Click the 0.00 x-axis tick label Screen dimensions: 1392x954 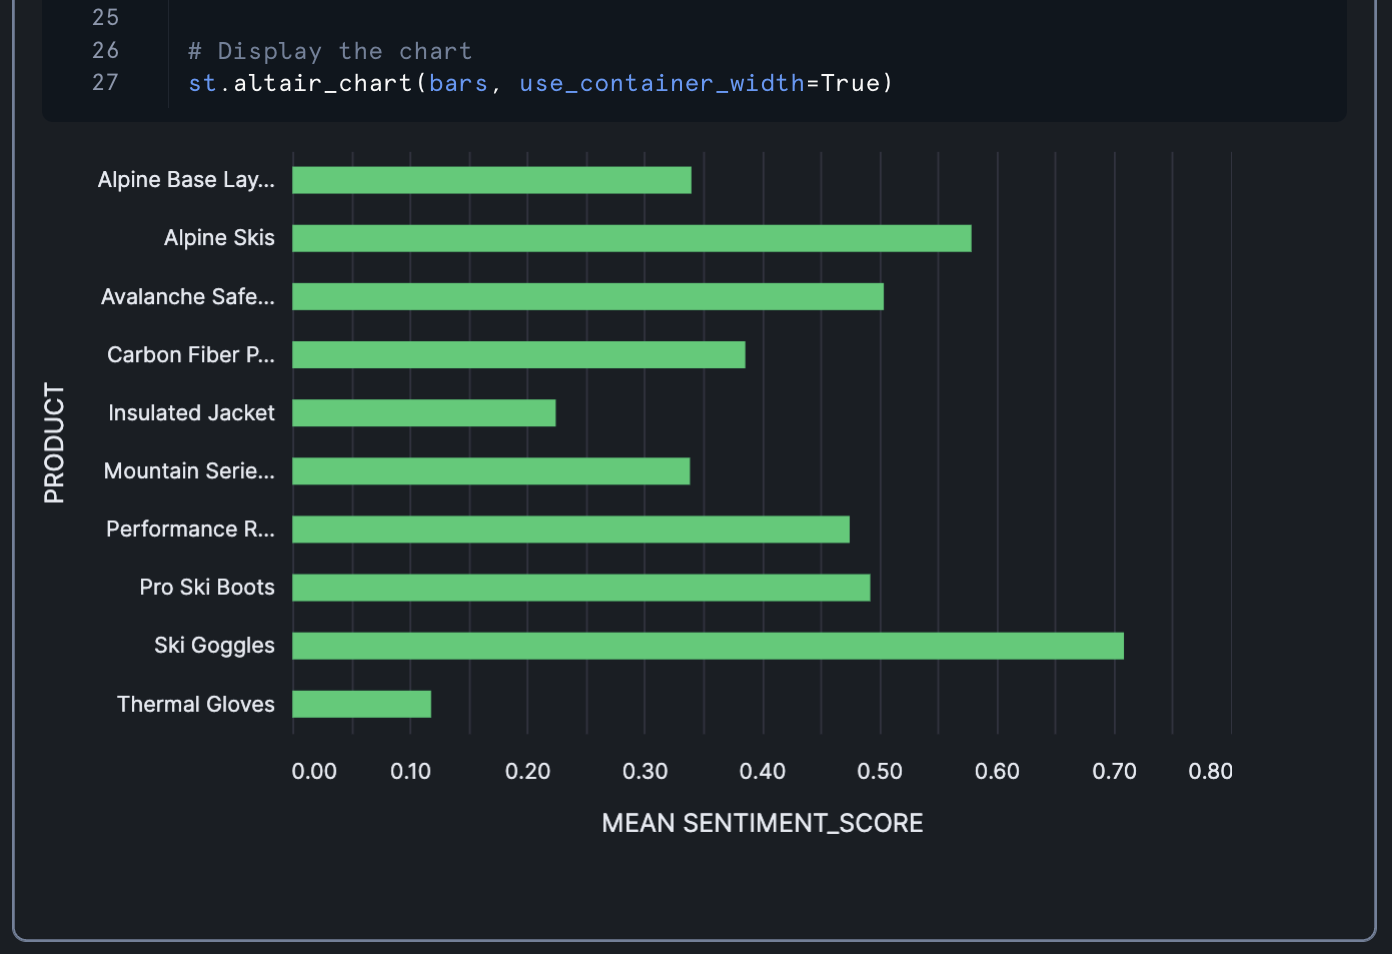(314, 771)
